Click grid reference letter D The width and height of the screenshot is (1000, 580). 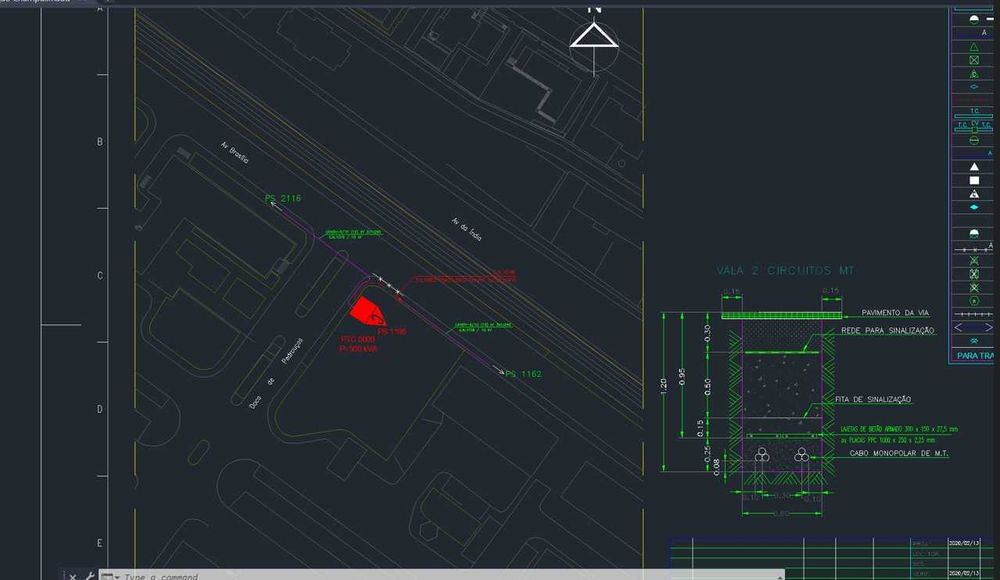99,410
